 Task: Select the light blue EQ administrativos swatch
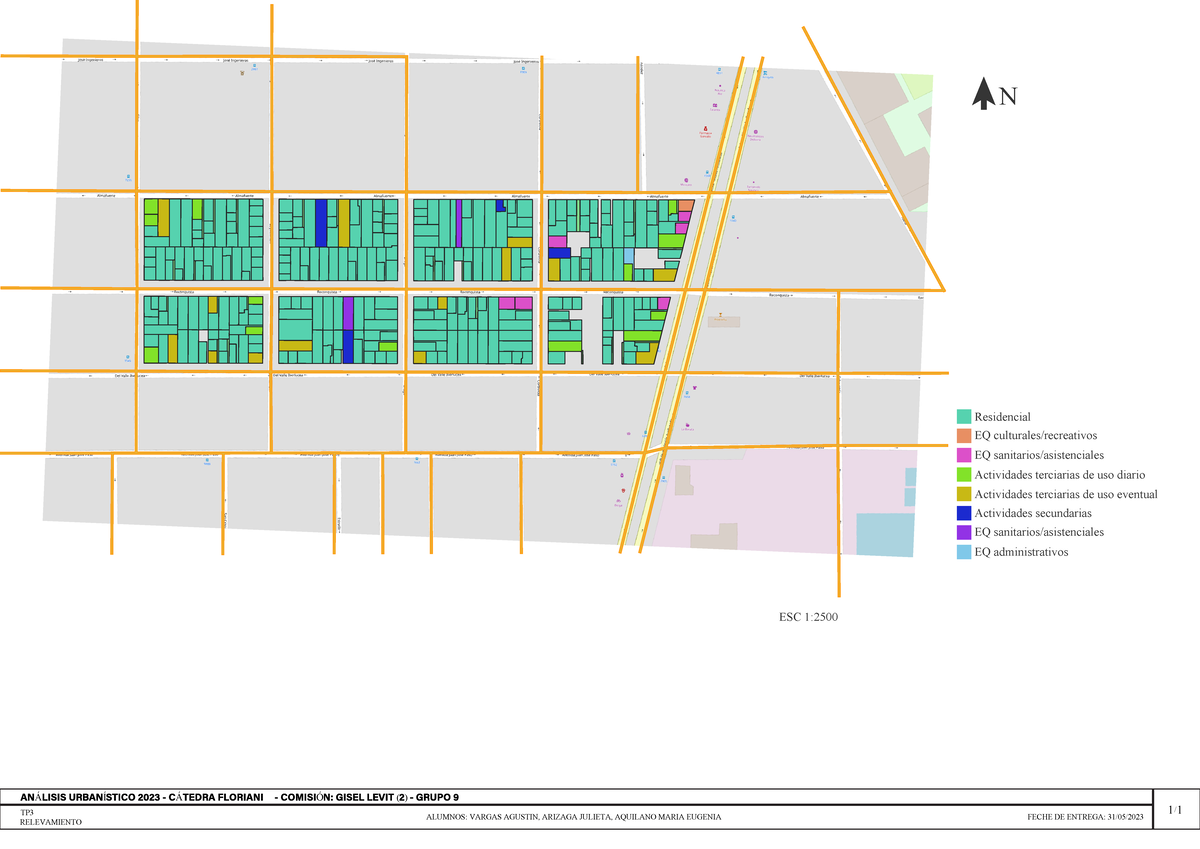pos(964,551)
